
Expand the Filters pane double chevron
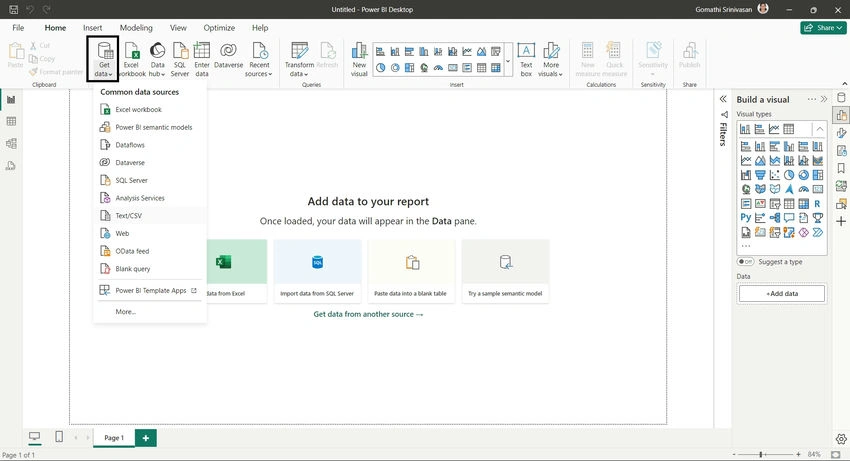pos(723,99)
